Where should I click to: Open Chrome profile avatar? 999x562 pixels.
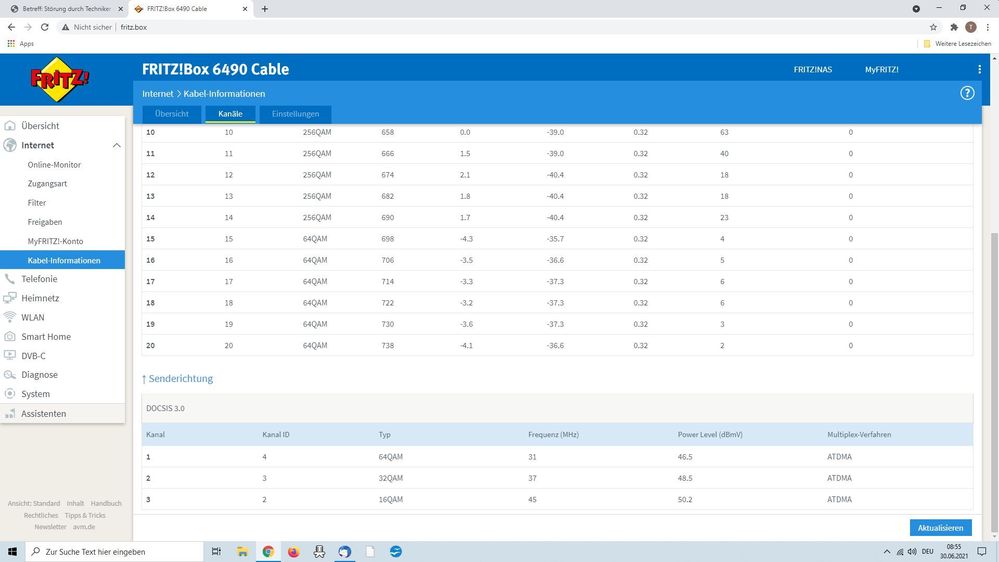click(970, 27)
